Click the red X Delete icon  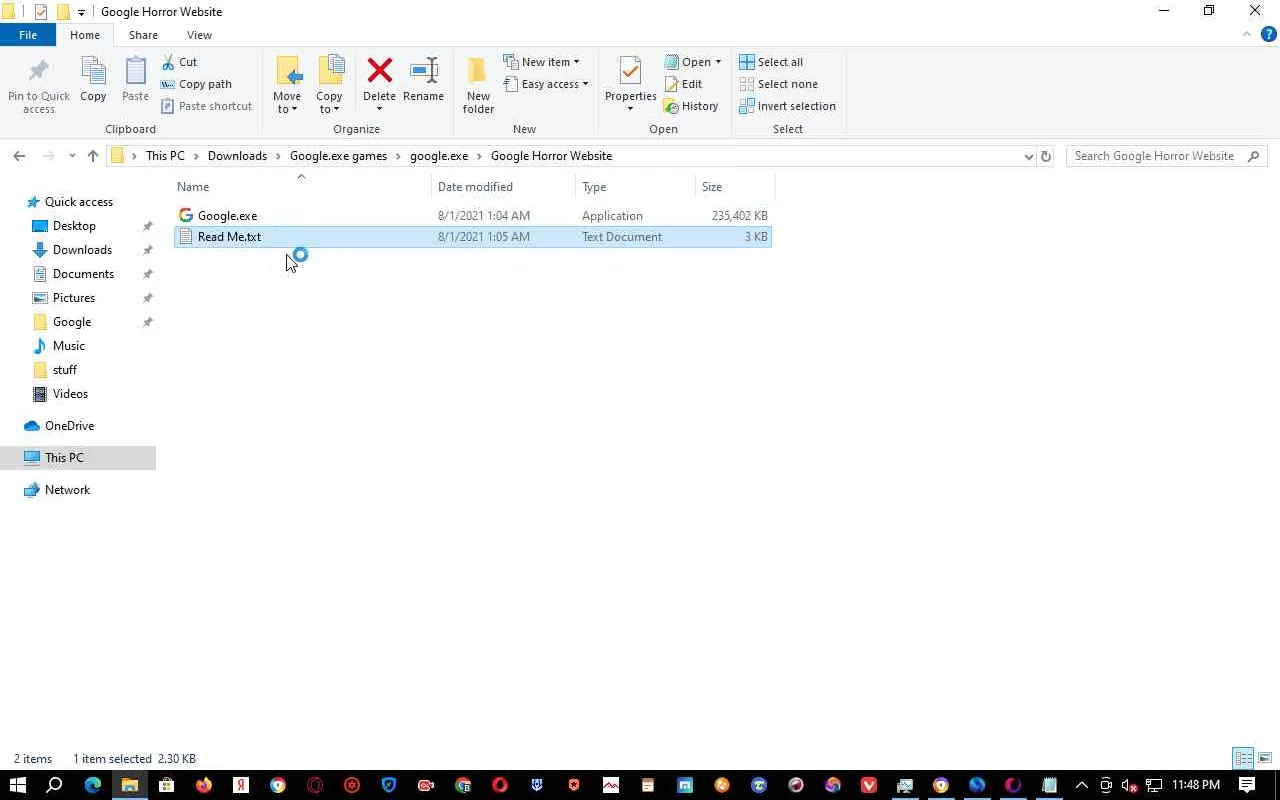(380, 71)
